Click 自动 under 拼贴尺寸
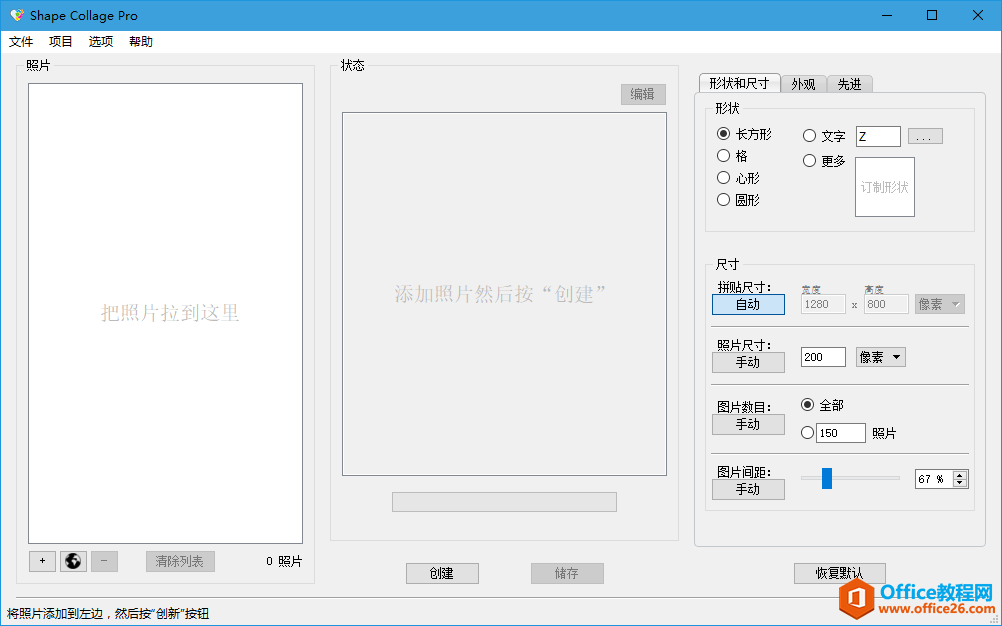This screenshot has height=626, width=1002. tap(748, 304)
